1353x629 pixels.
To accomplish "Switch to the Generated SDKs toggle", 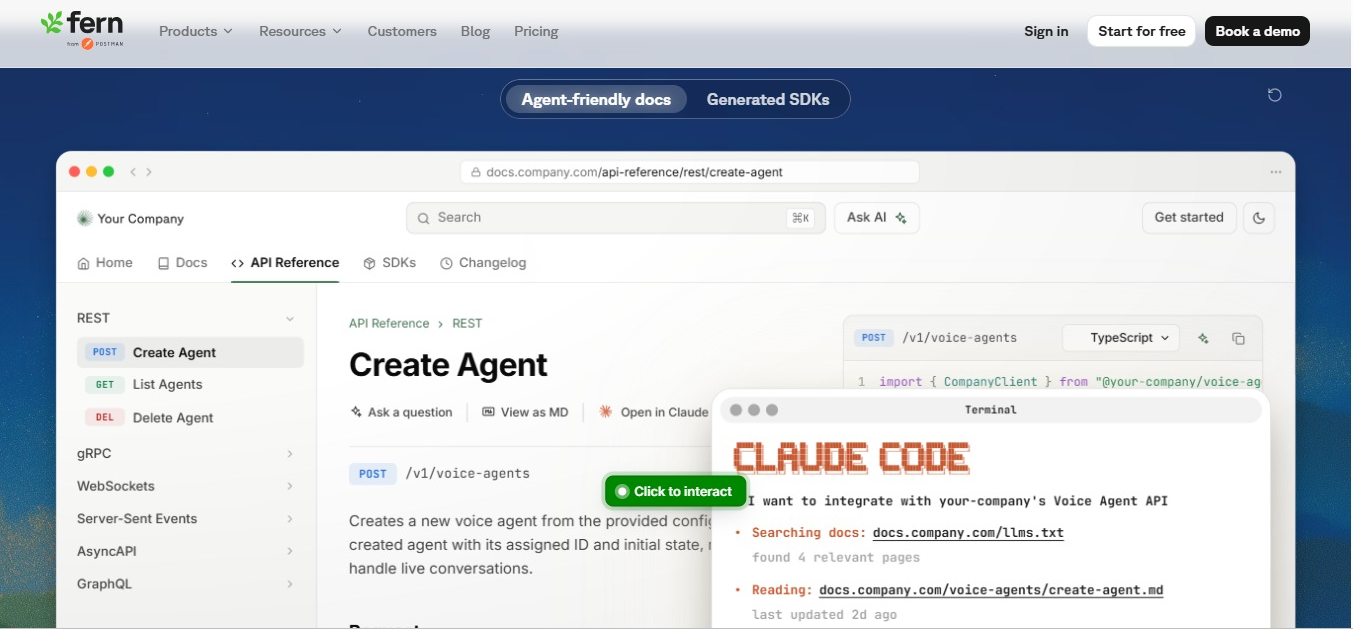I will 768,99.
